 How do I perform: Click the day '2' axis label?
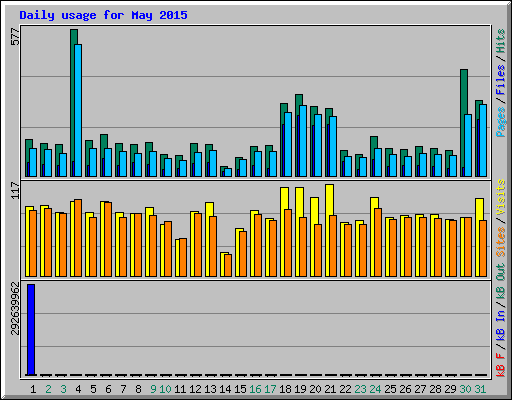(48, 389)
